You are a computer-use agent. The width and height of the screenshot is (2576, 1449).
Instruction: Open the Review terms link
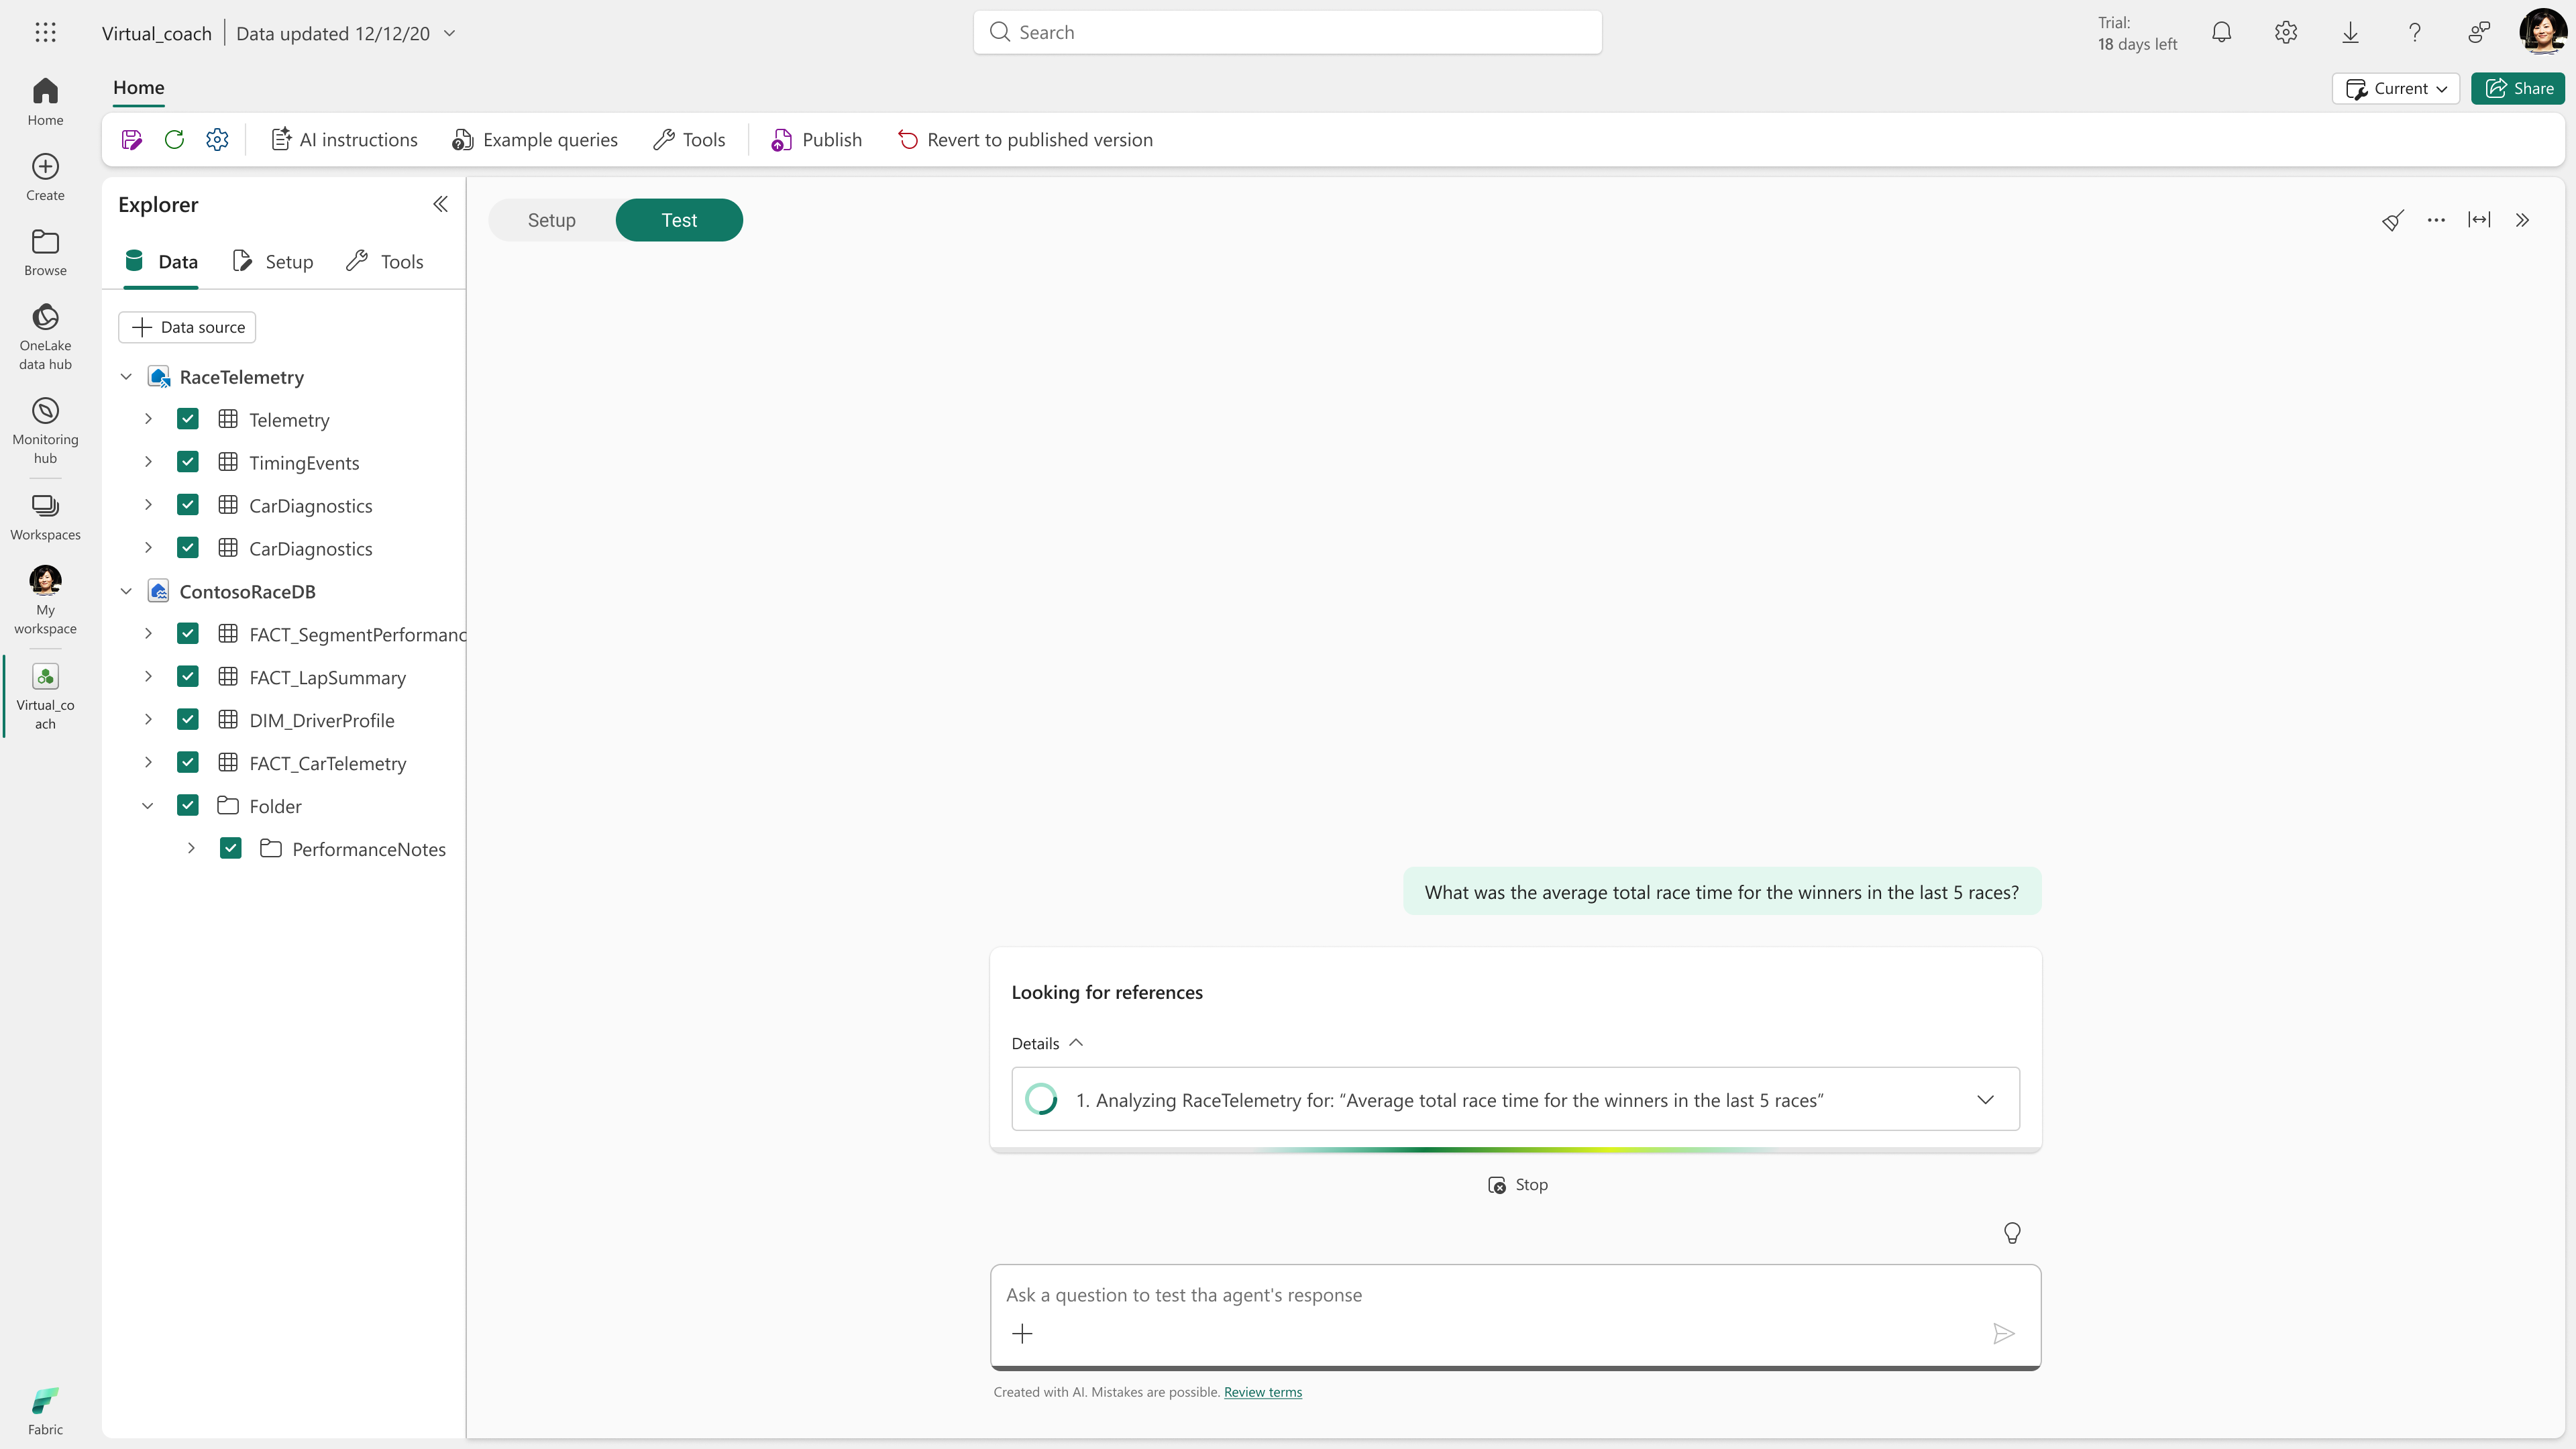point(1262,1392)
